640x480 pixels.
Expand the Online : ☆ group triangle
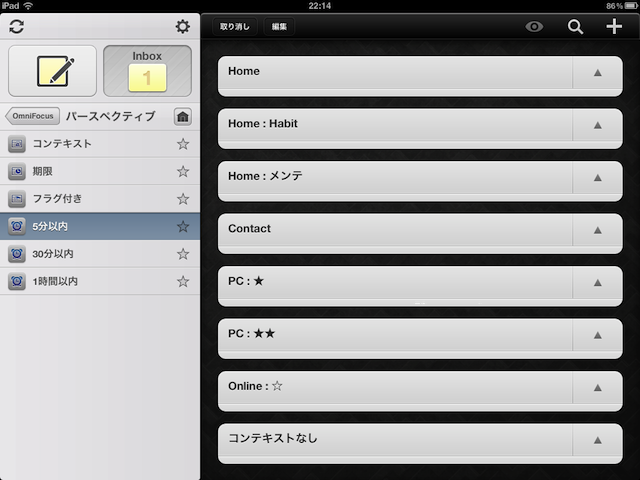(x=598, y=388)
